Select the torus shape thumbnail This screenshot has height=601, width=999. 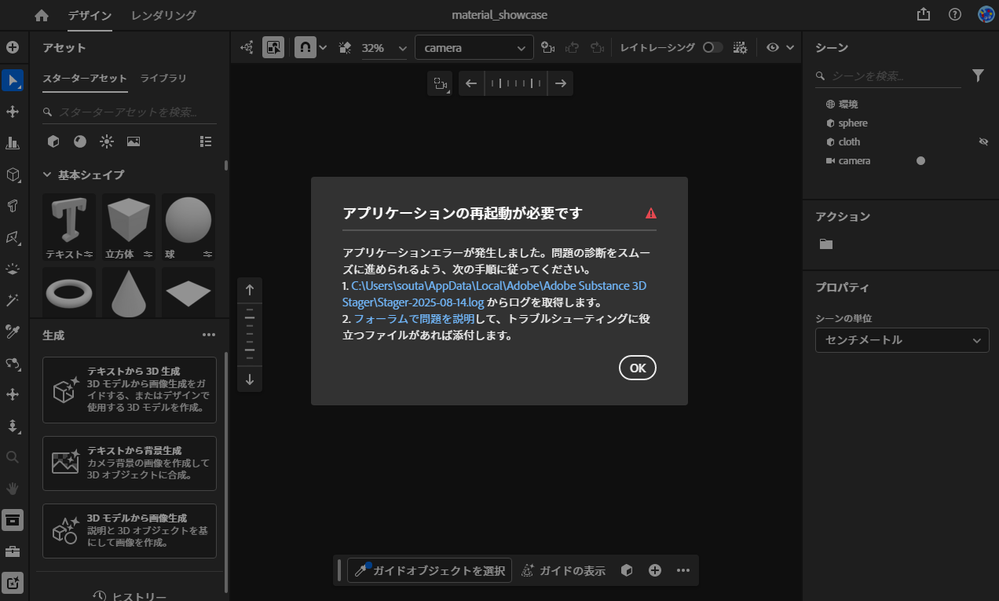69,293
